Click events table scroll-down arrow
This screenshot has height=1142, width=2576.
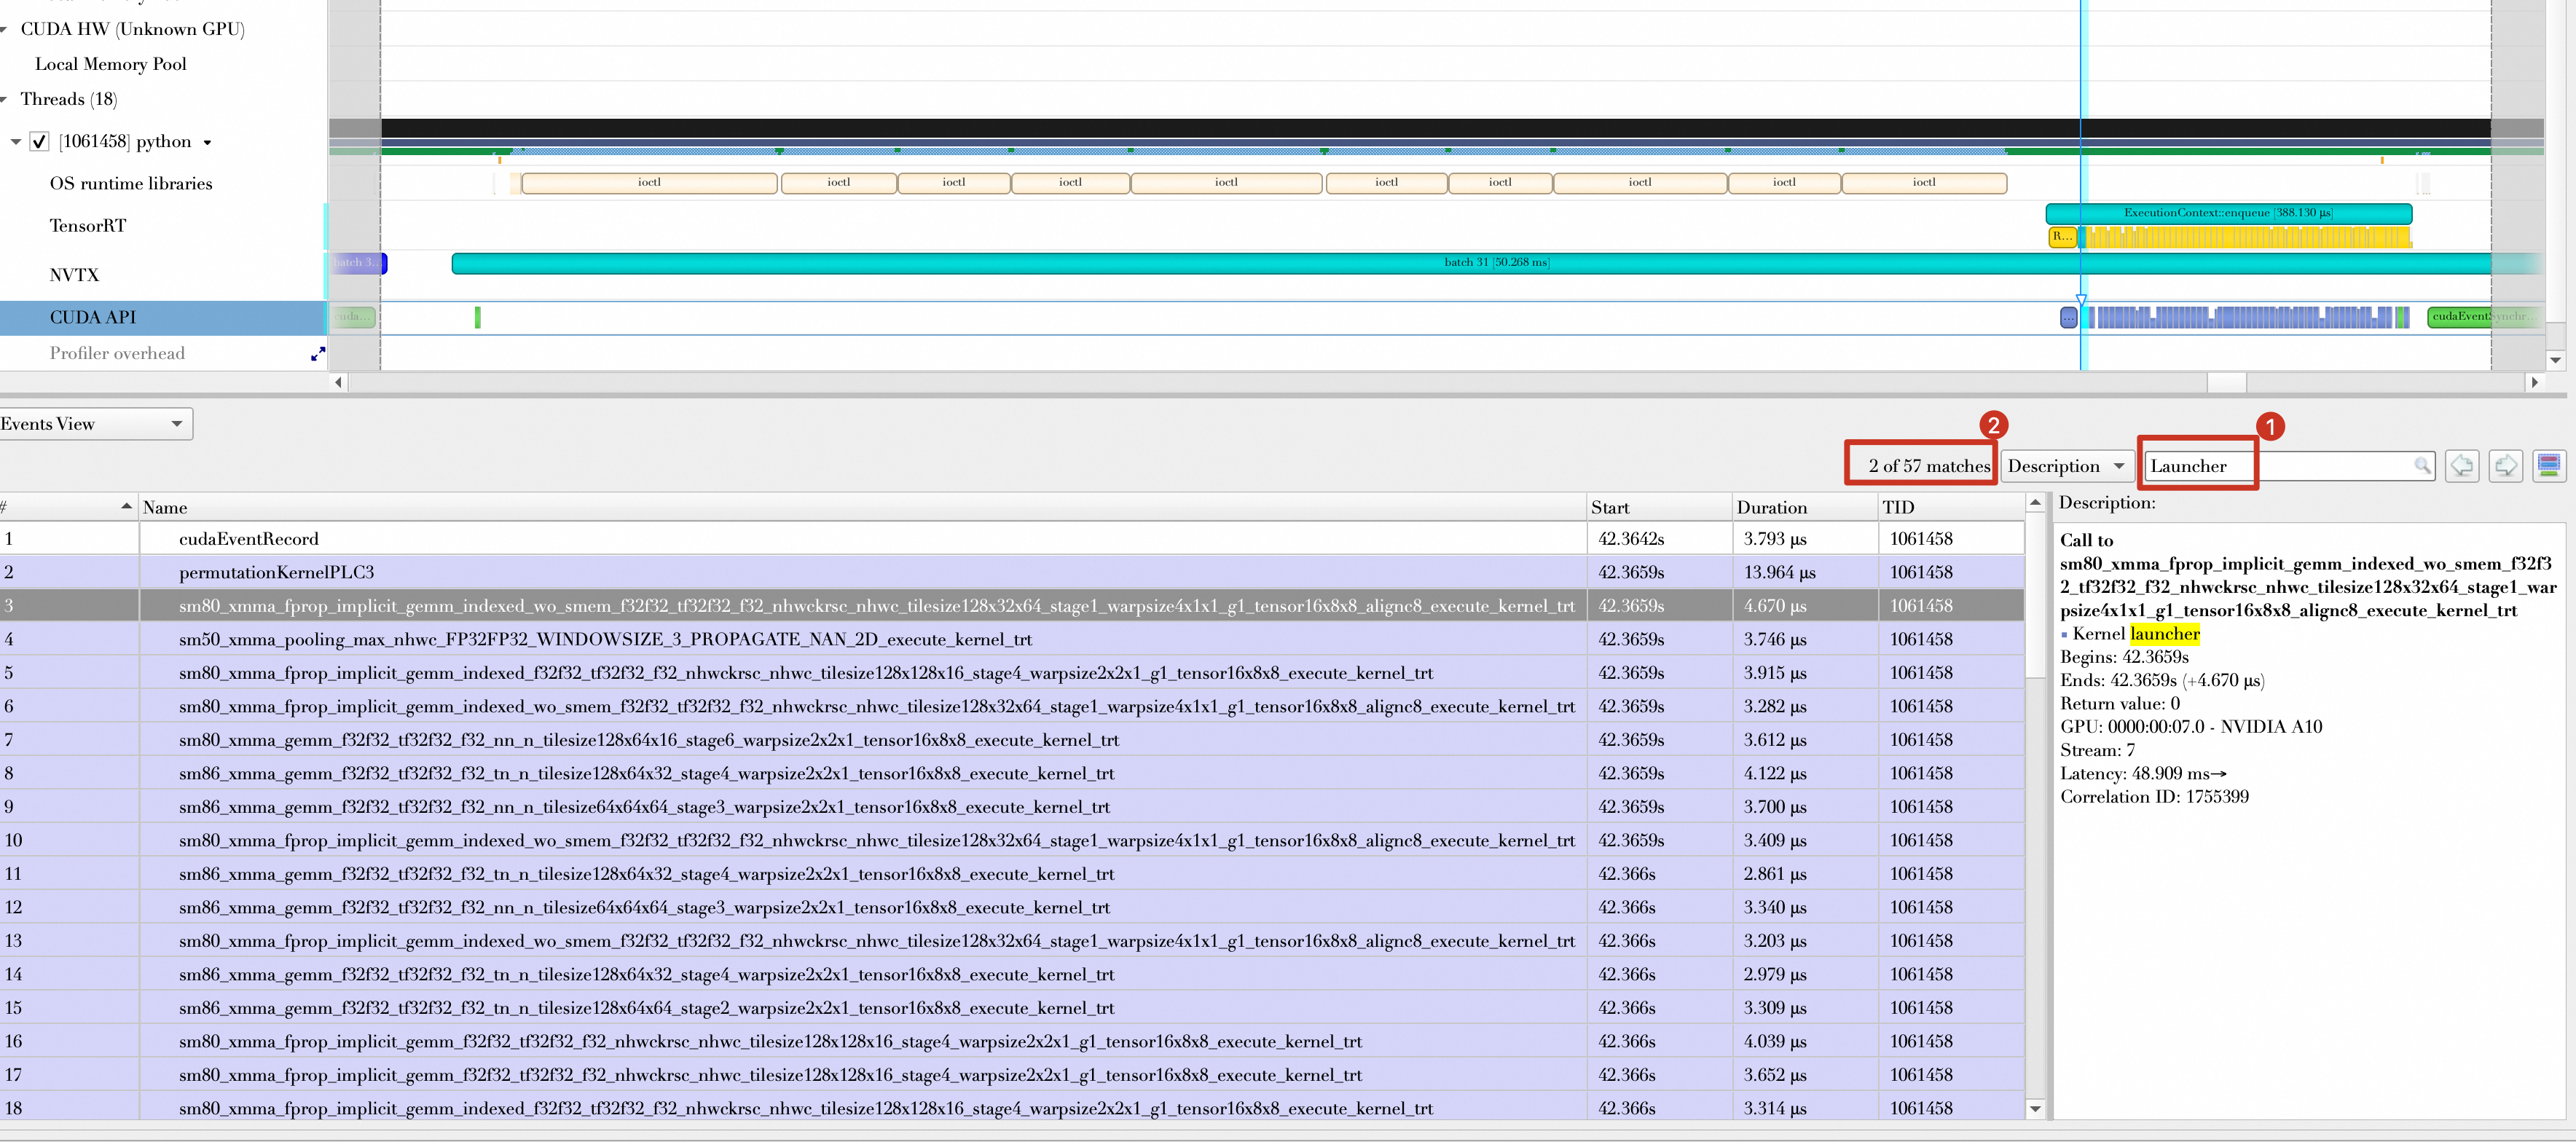2034,1108
